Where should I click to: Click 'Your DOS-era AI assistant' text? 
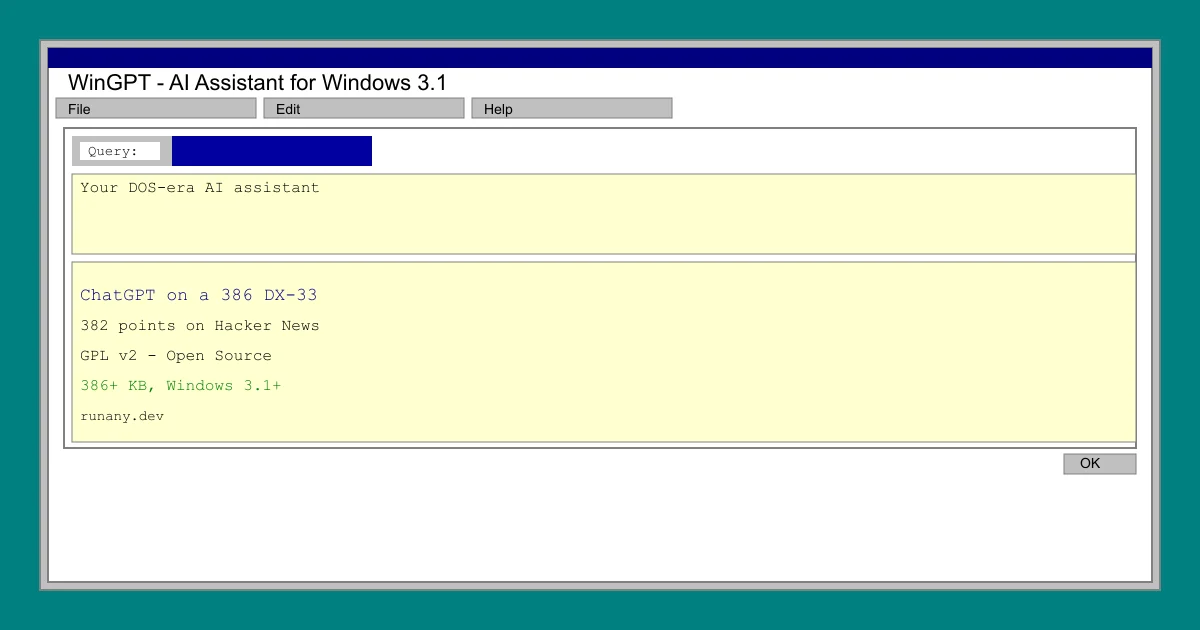click(x=200, y=187)
